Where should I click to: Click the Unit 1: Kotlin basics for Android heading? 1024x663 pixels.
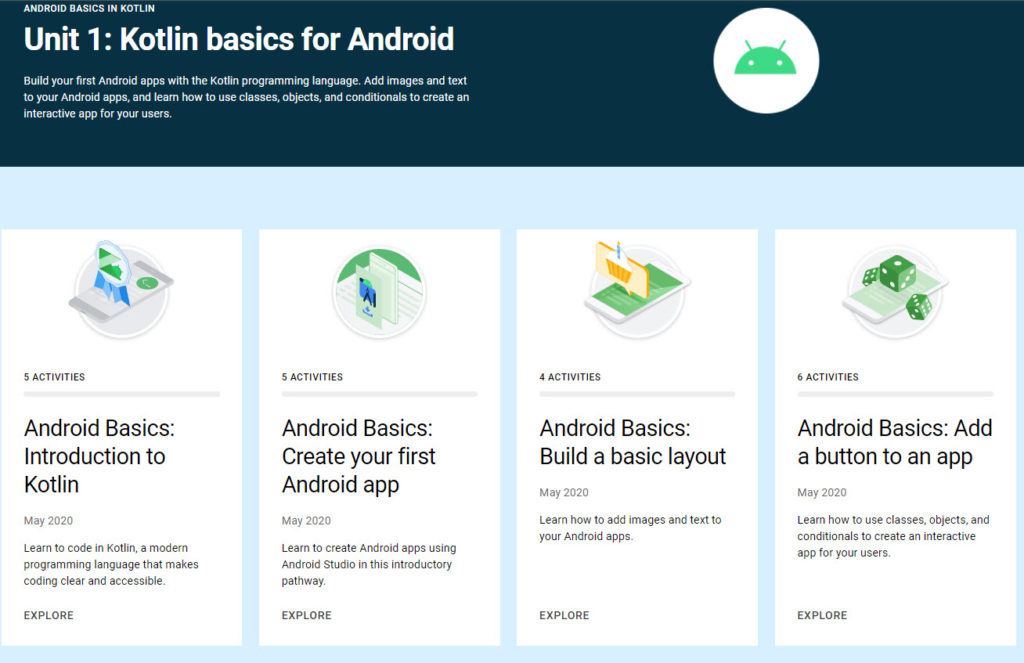coord(239,39)
